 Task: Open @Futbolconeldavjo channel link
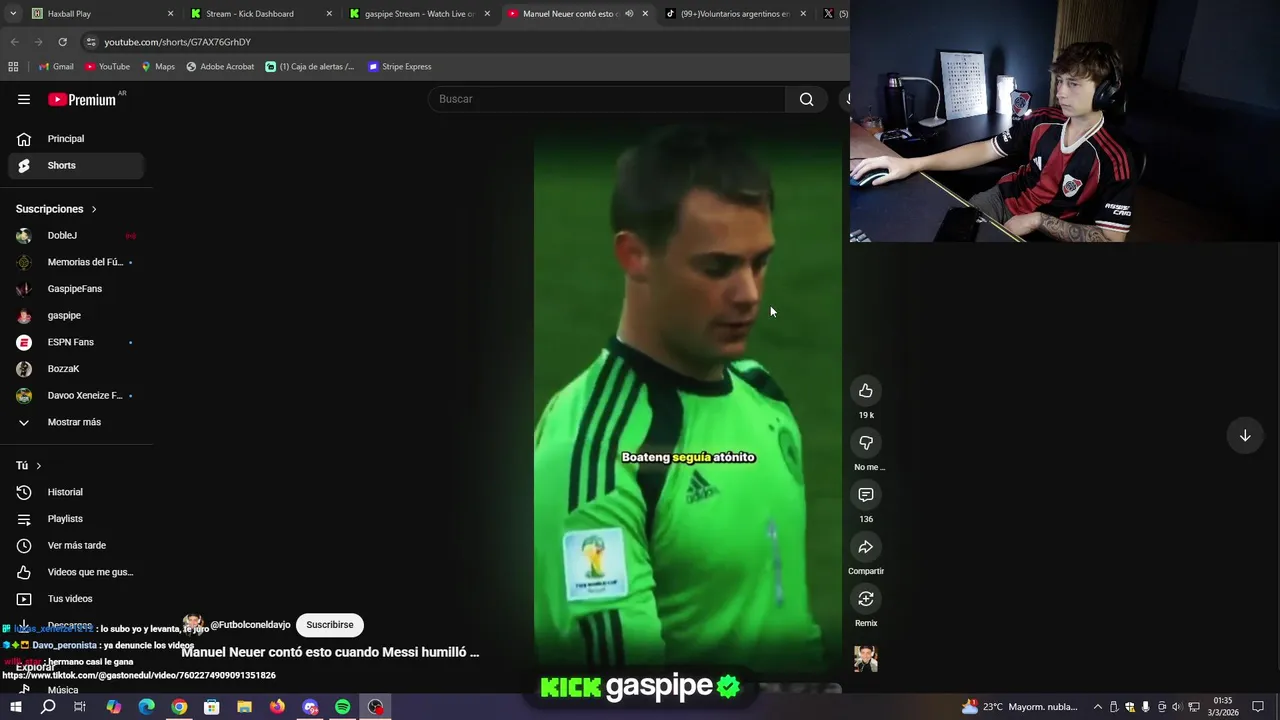pos(250,625)
